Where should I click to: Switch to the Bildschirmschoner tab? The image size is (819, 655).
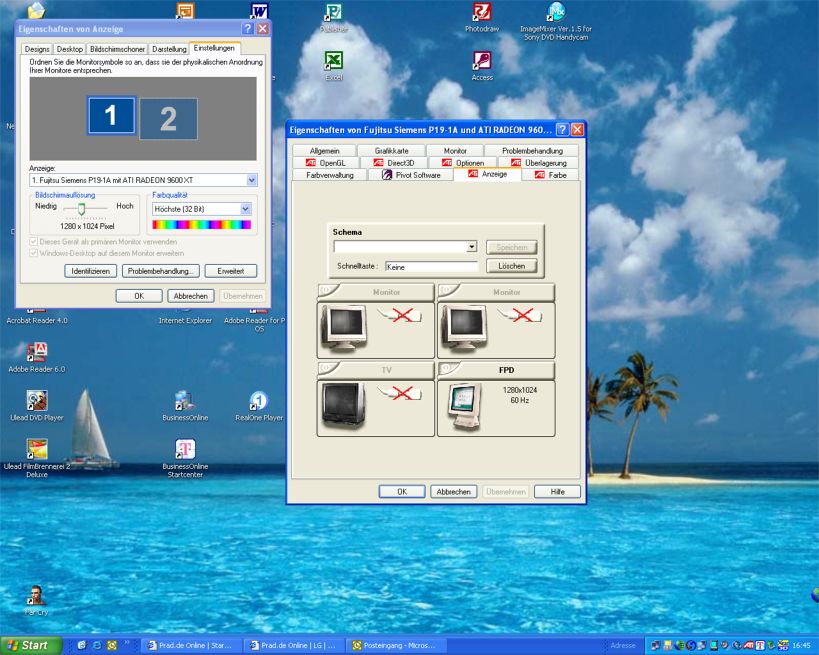click(x=117, y=49)
